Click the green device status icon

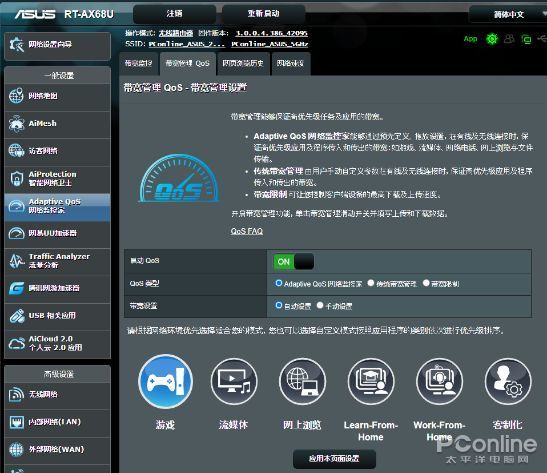[526, 39]
